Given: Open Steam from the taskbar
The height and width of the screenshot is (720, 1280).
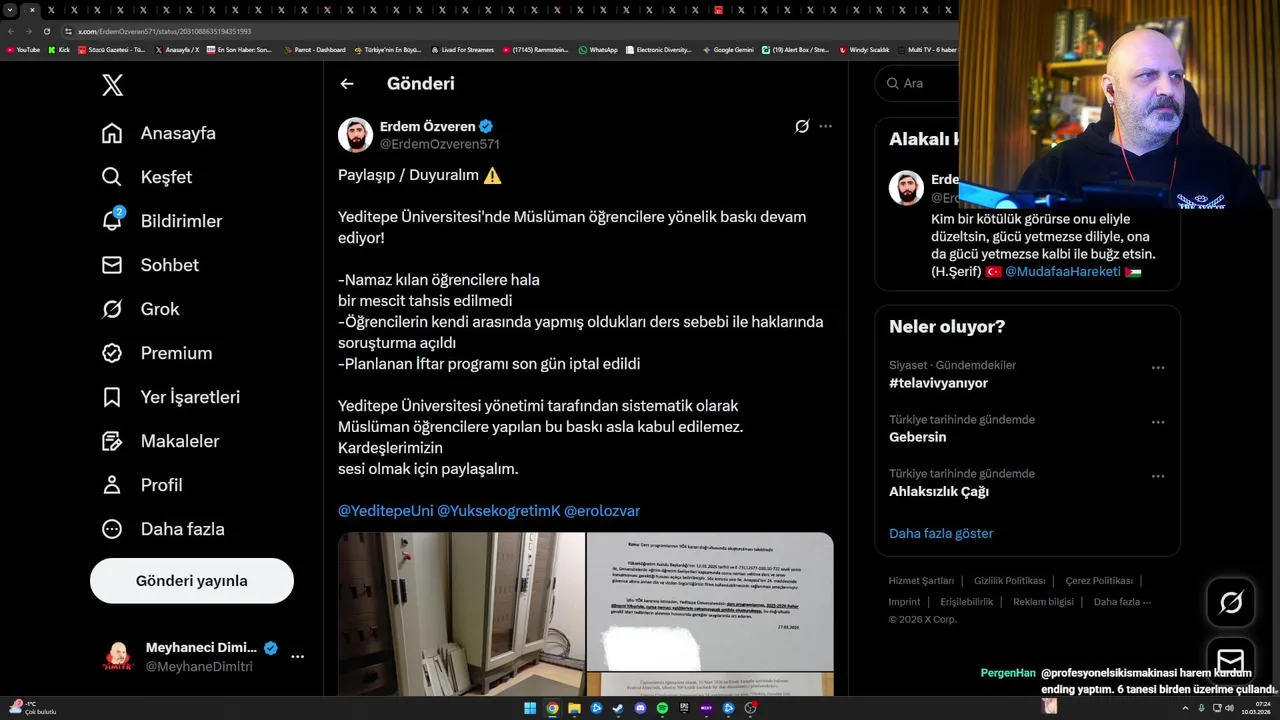Looking at the screenshot, I should (x=618, y=708).
